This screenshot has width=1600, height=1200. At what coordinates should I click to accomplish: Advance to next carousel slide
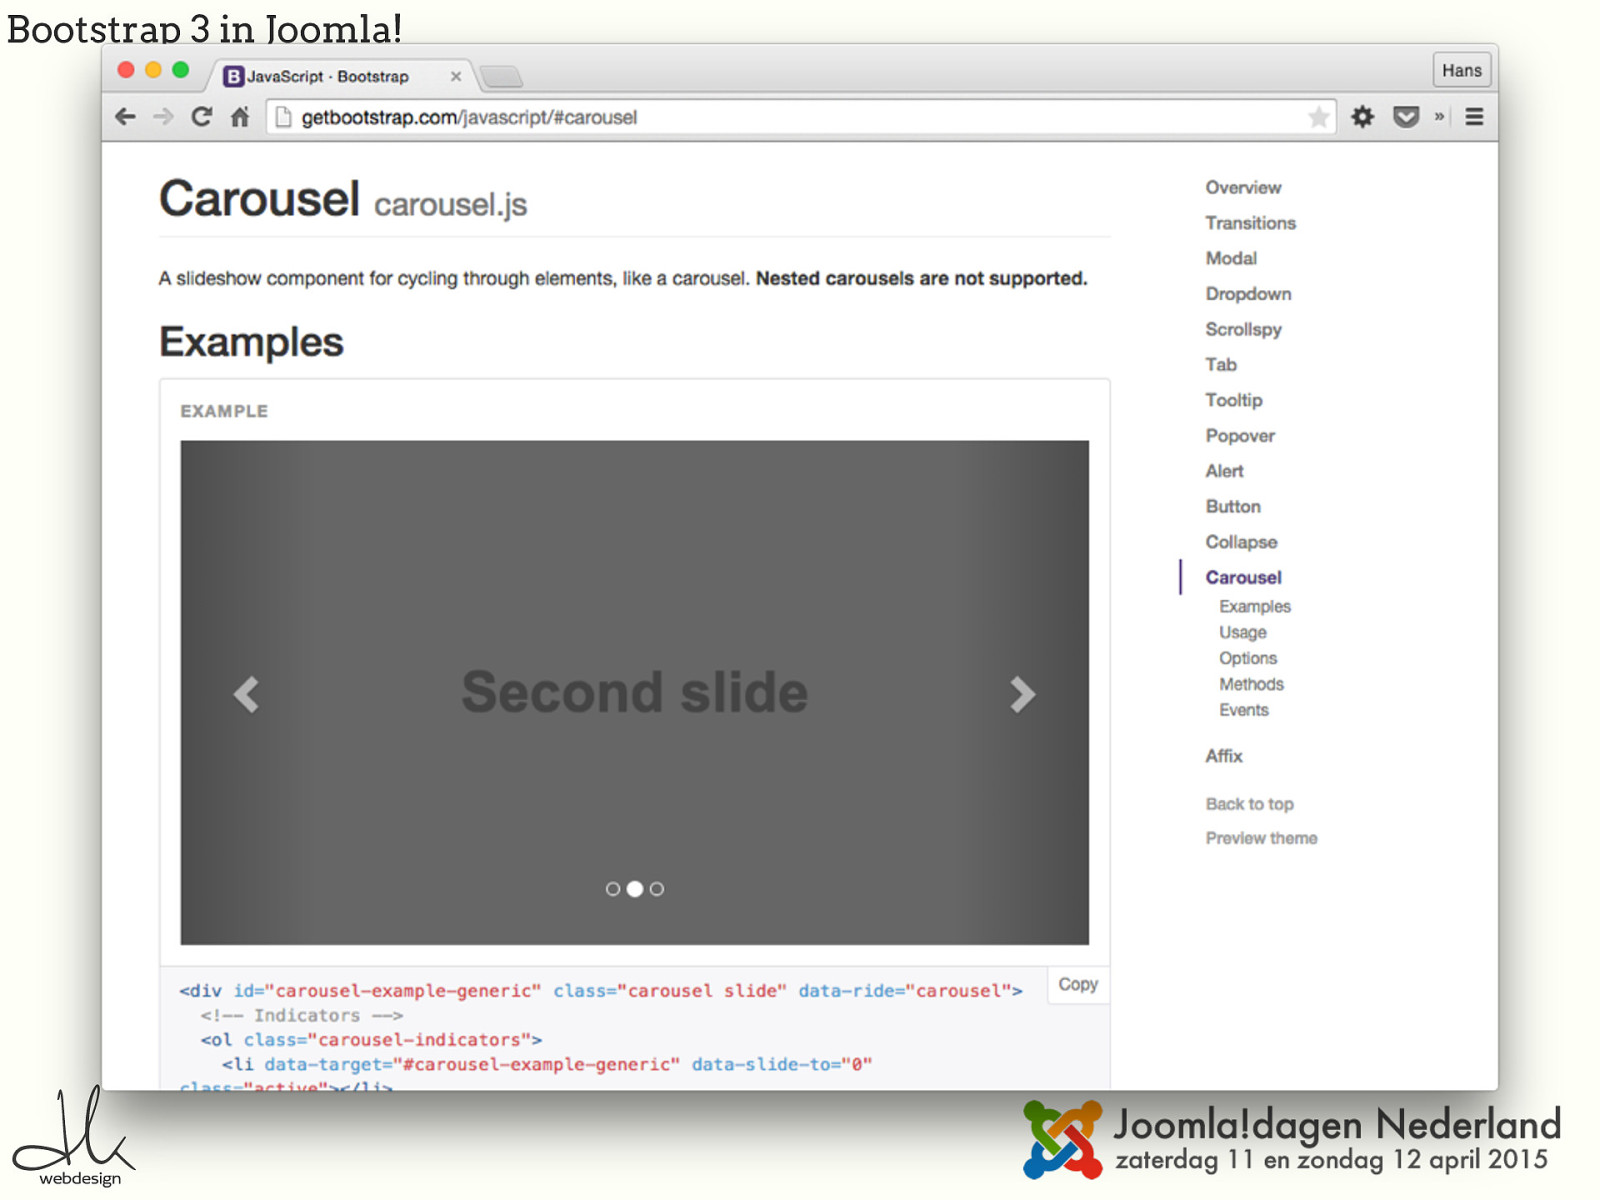tap(1022, 693)
